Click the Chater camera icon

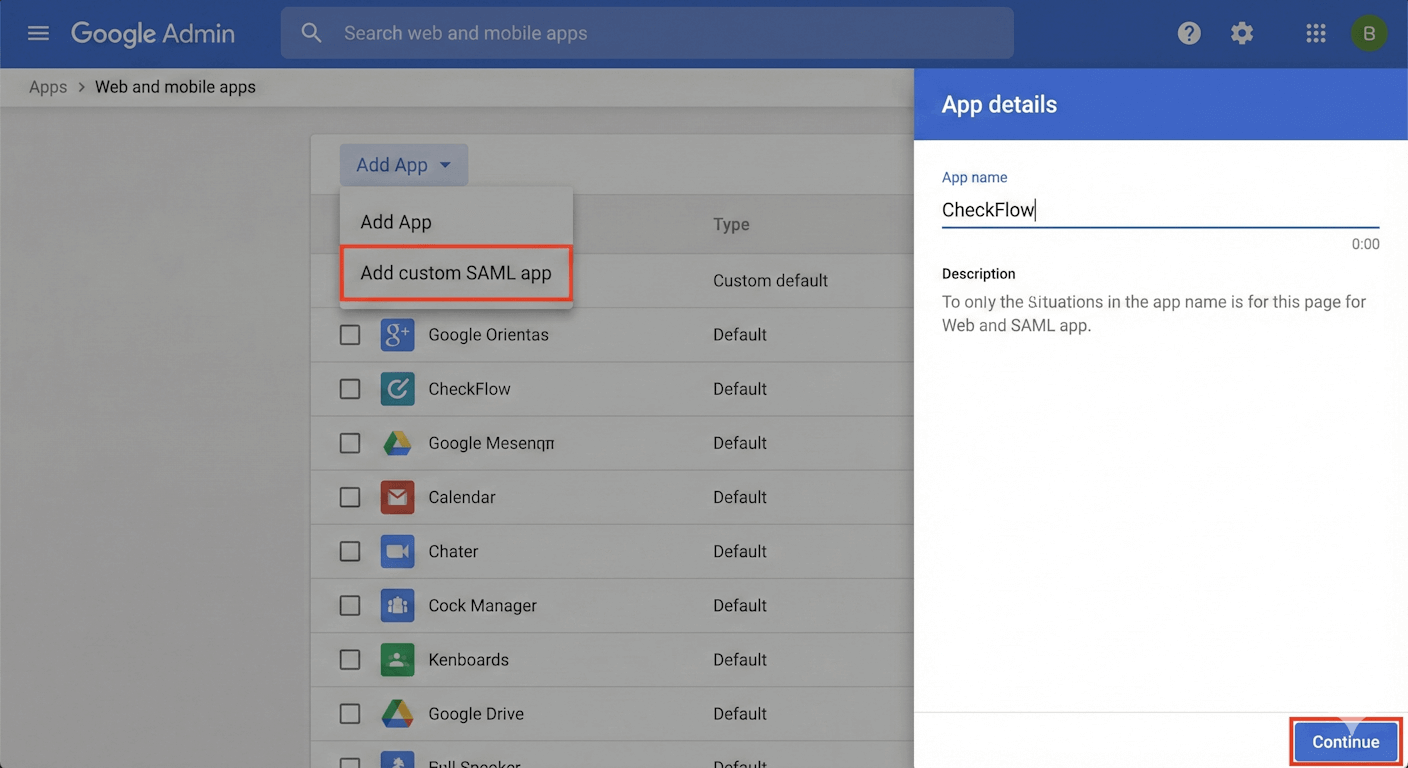[x=397, y=551]
